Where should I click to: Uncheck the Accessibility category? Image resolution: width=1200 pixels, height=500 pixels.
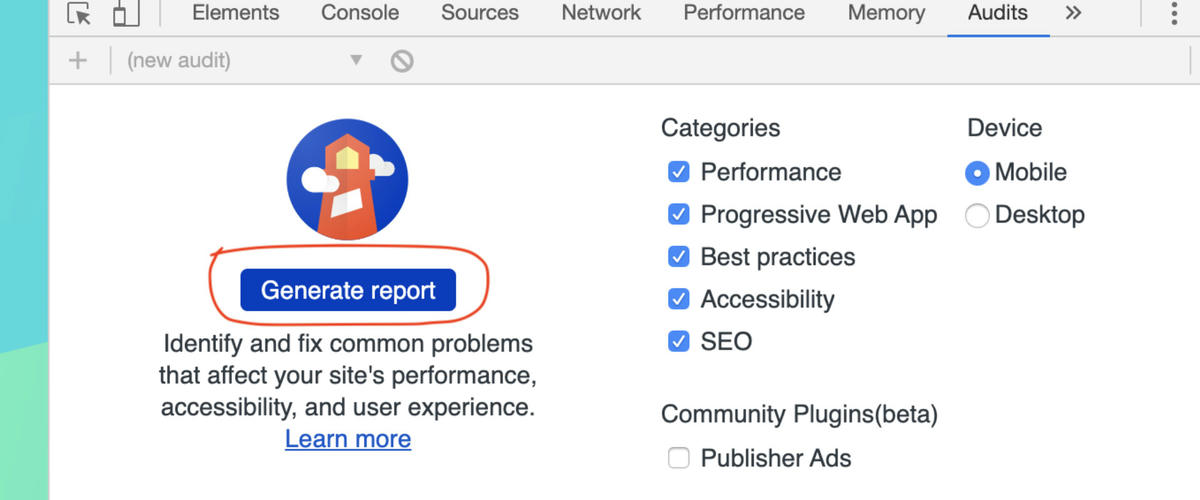point(679,299)
